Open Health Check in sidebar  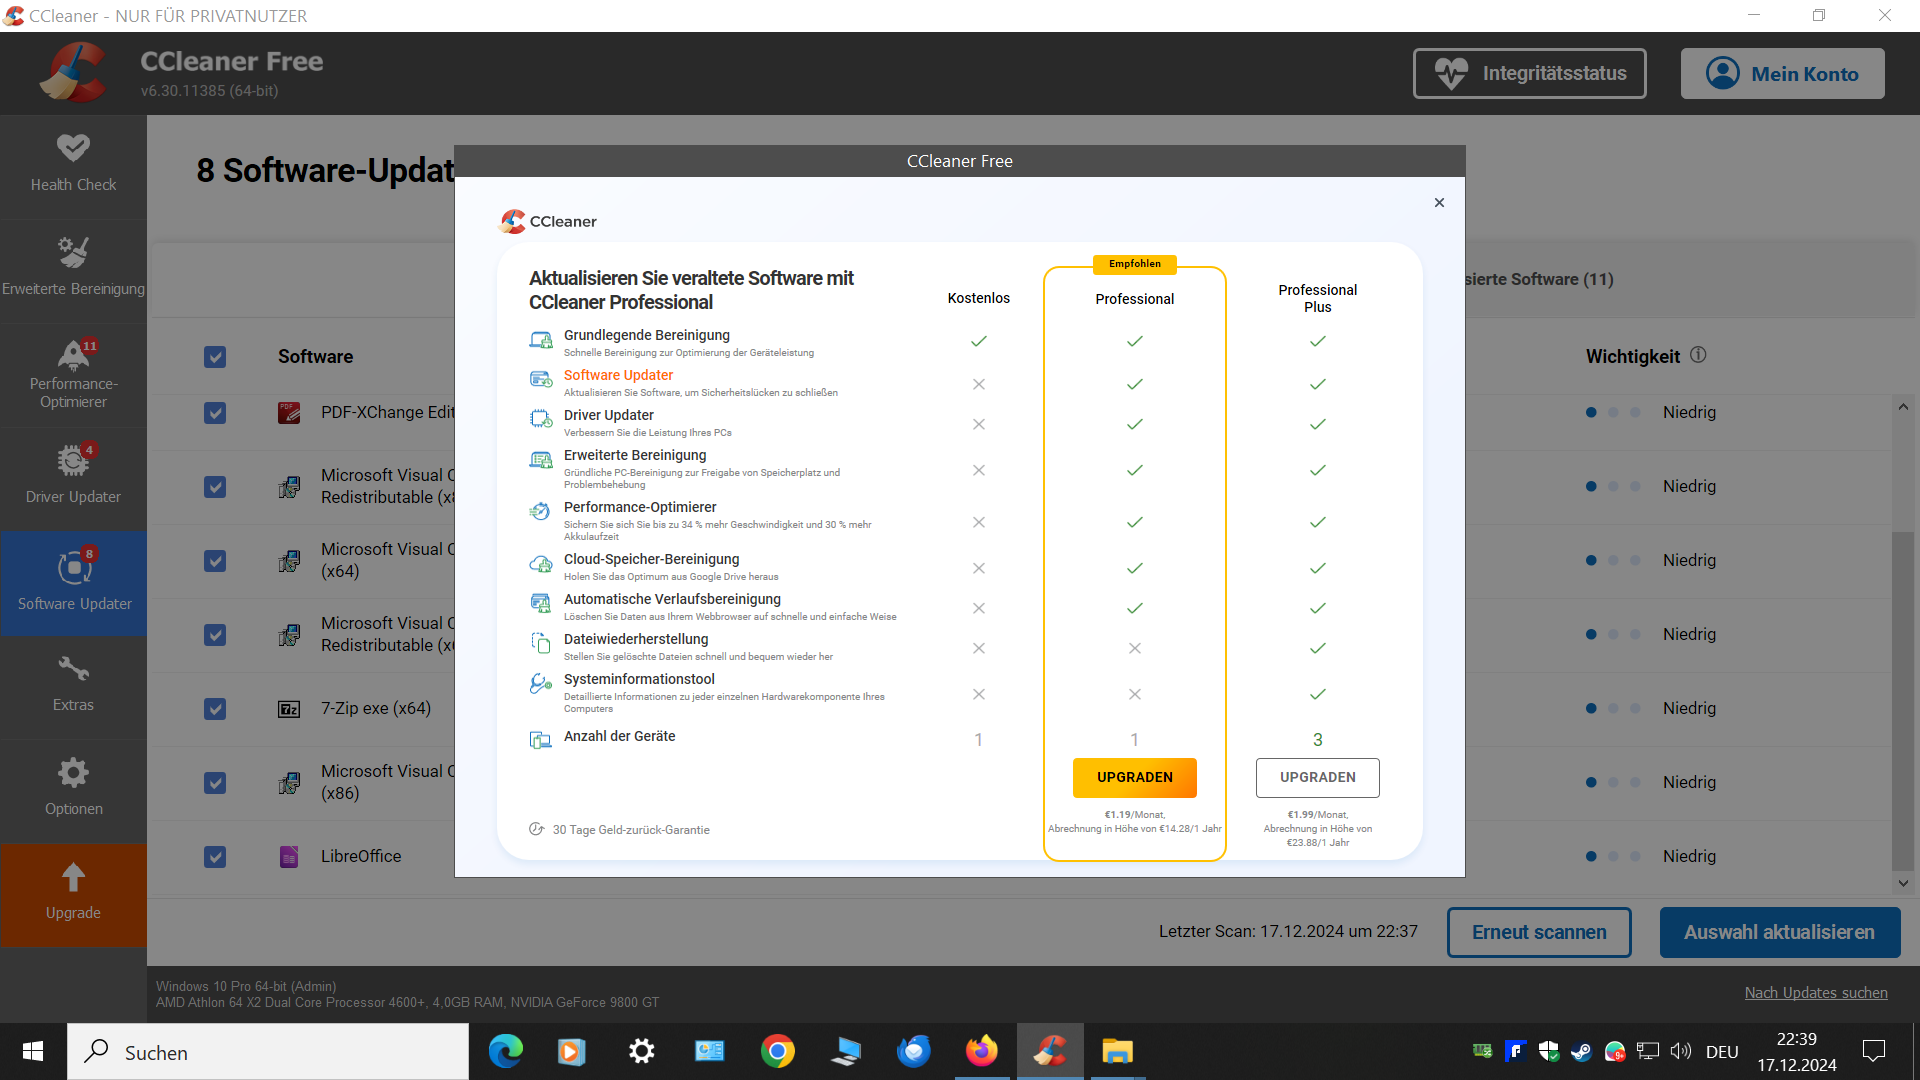[x=73, y=163]
